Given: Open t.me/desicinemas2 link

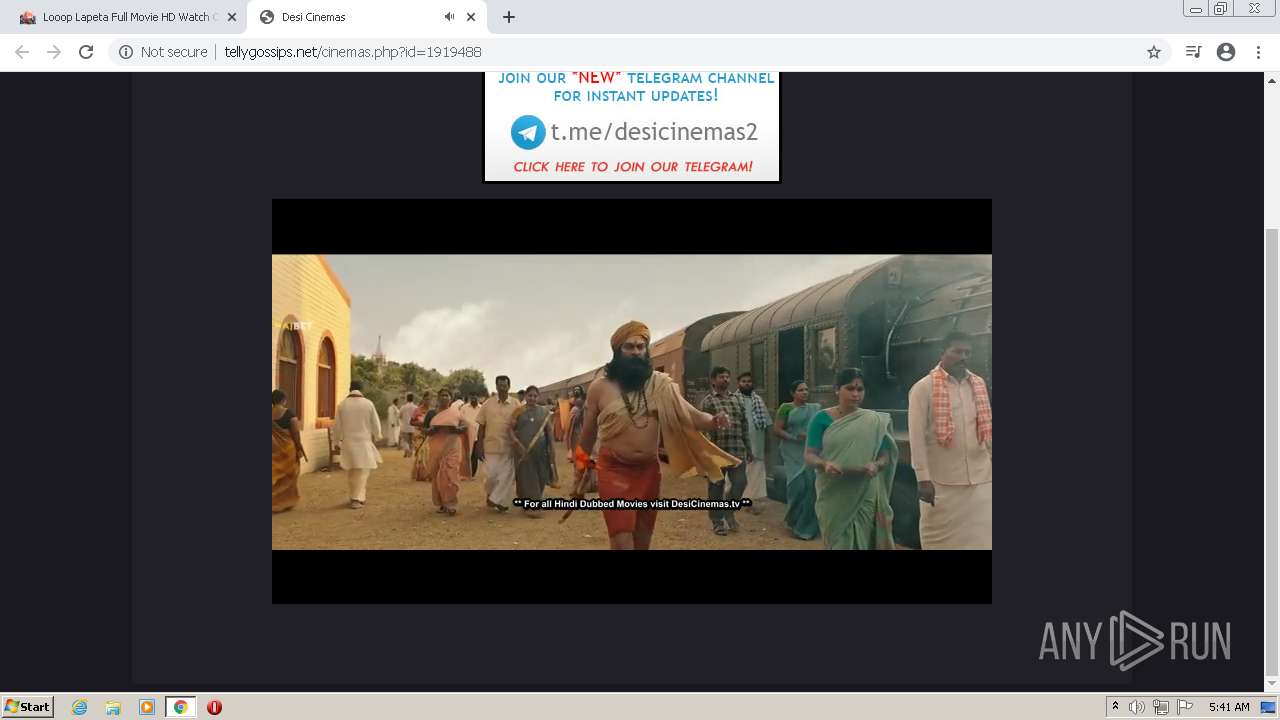Looking at the screenshot, I should [654, 132].
